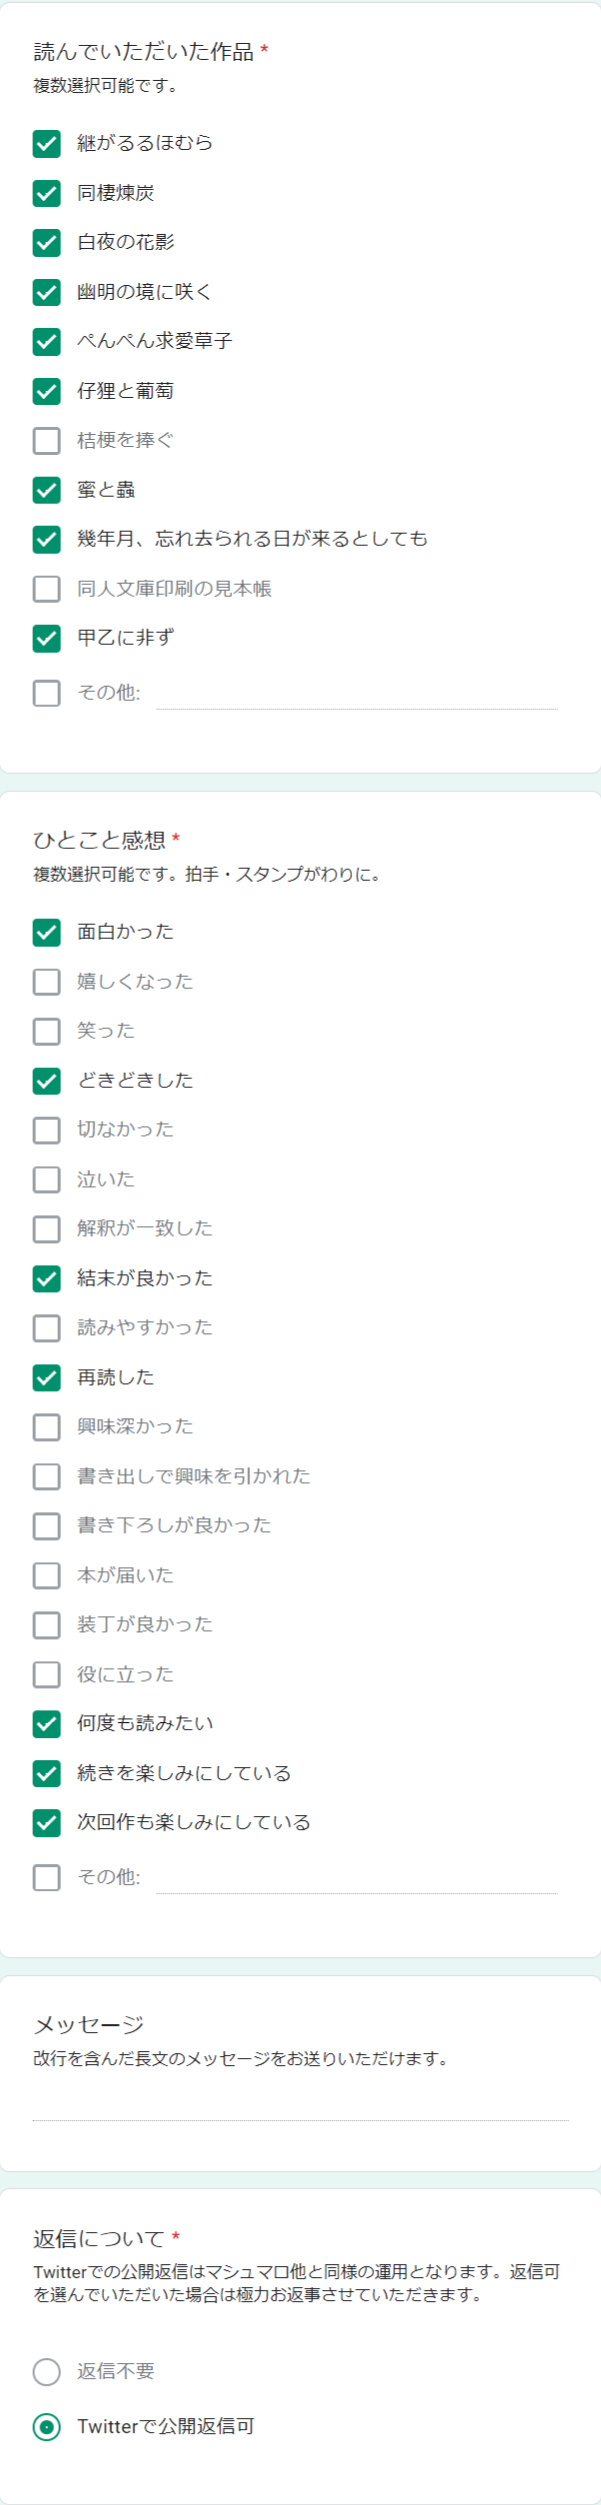Check the 嬉しくなった checkbox
The height and width of the screenshot is (2505, 601).
click(47, 982)
